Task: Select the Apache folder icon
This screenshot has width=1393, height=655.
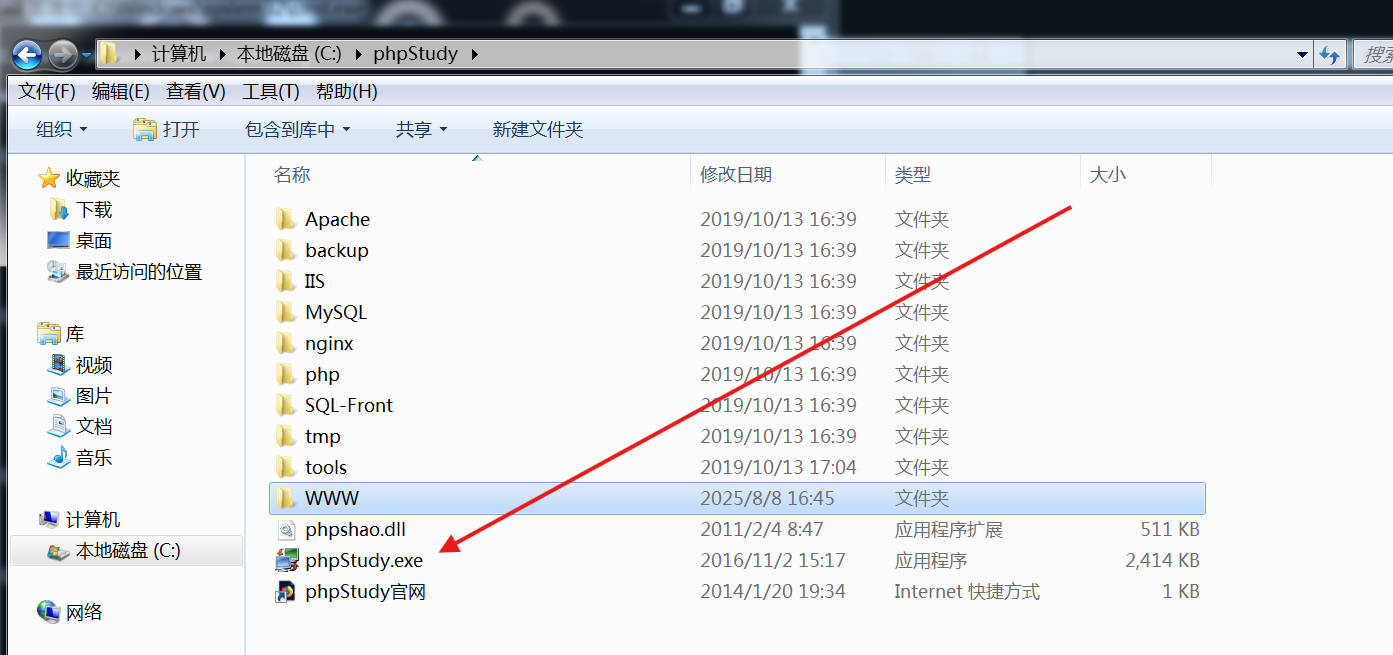Action: [287, 219]
